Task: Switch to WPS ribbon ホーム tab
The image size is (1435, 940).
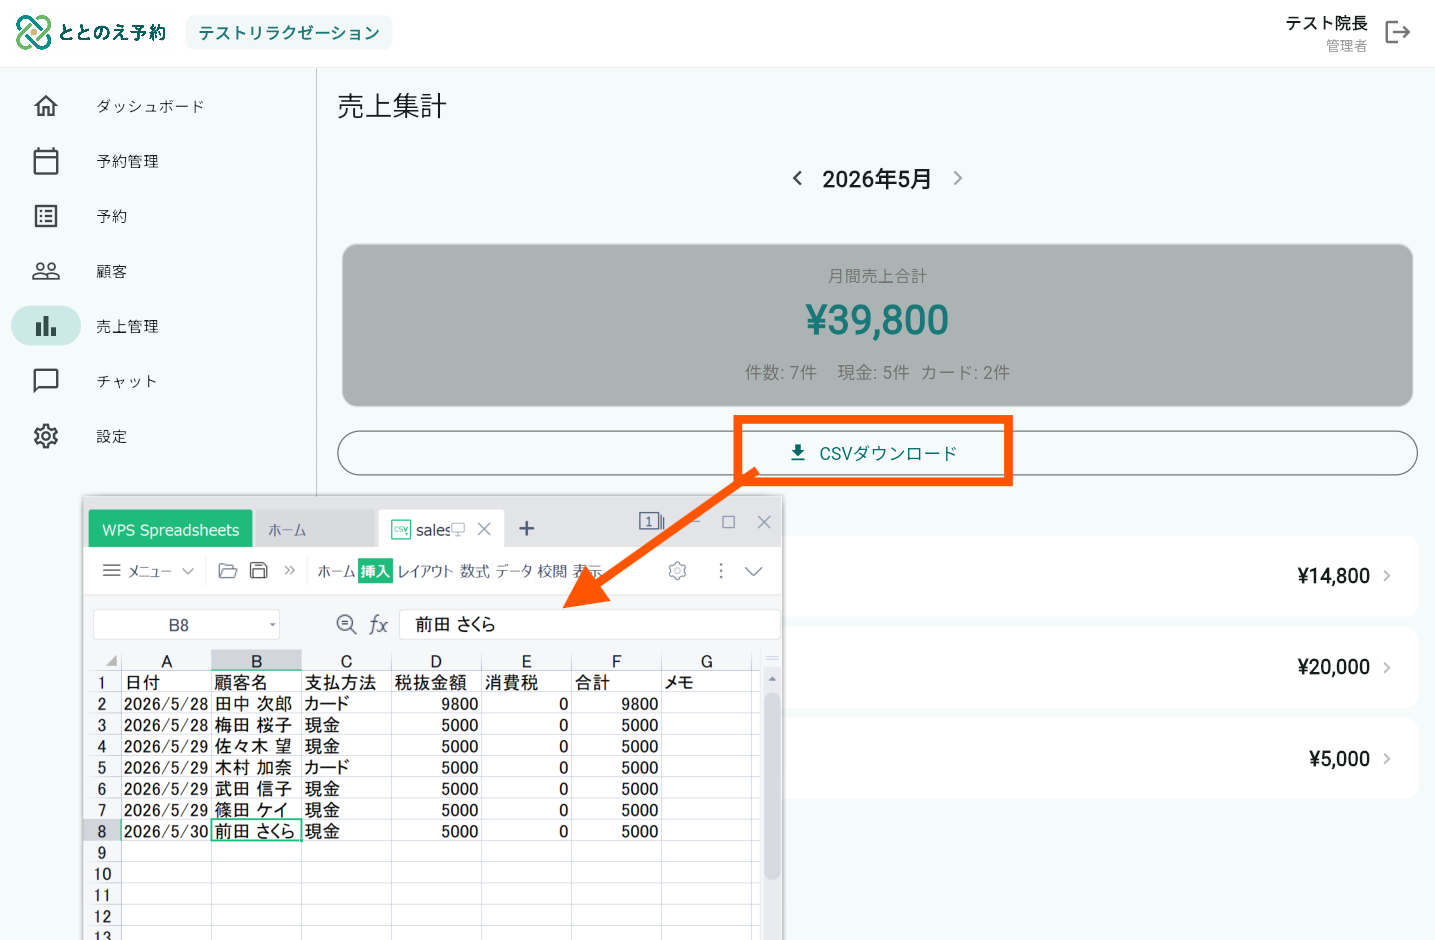Action: pyautogui.click(x=336, y=571)
